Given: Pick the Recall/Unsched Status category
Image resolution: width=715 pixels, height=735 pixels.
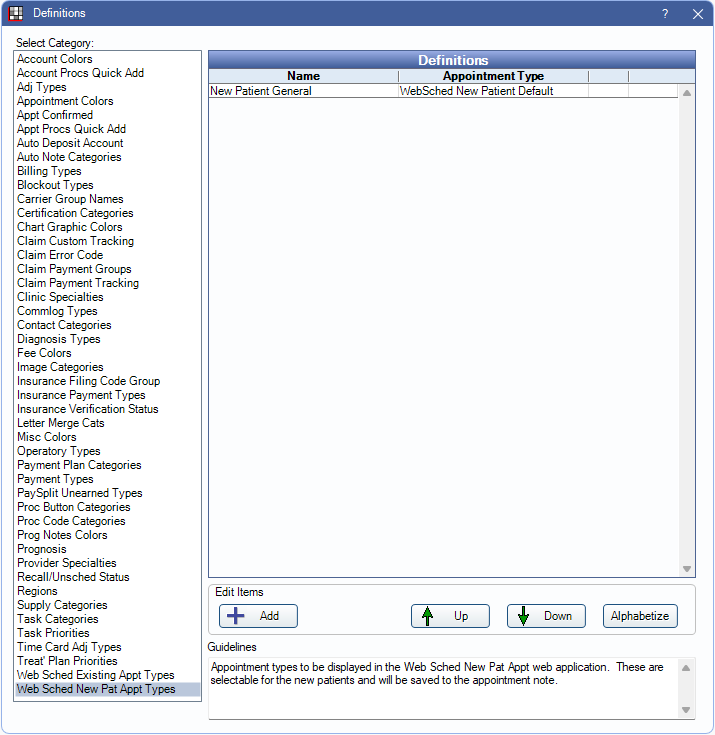Looking at the screenshot, I should click(x=73, y=577).
